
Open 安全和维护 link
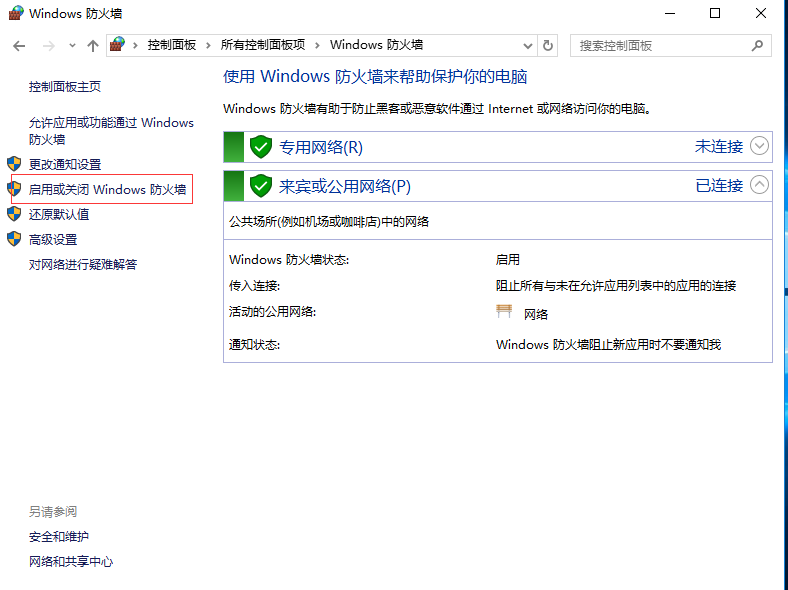[59, 537]
